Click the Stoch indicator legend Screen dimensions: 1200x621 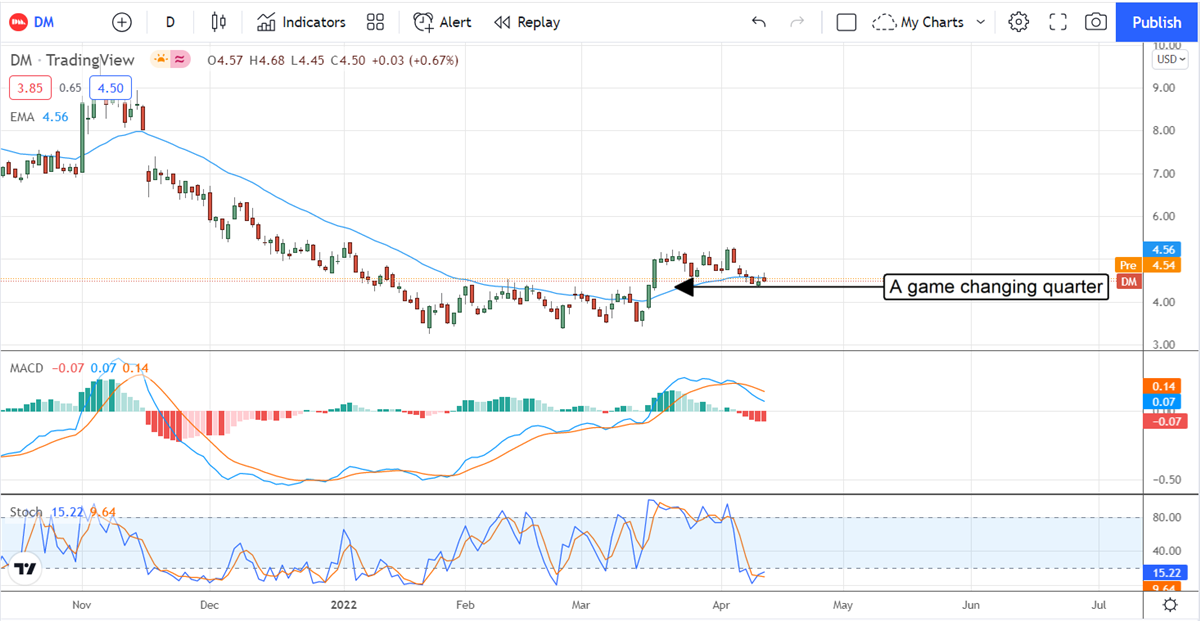pyautogui.click(x=26, y=512)
